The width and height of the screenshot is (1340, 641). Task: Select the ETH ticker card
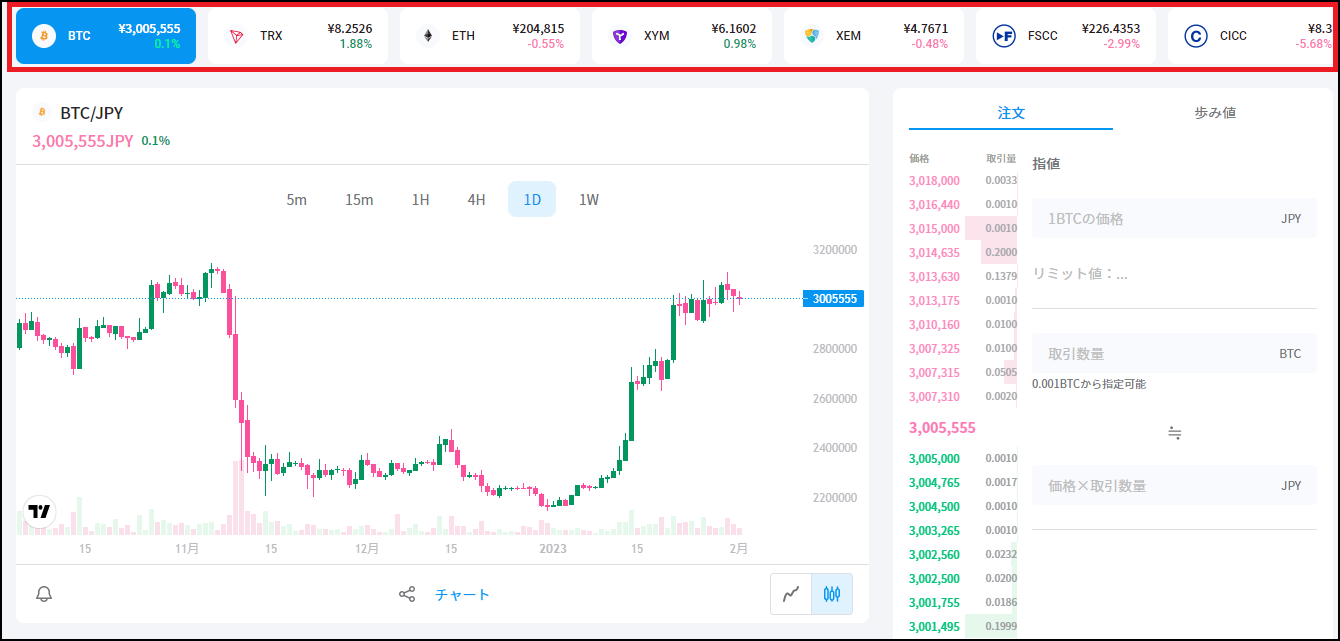pyautogui.click(x=490, y=36)
